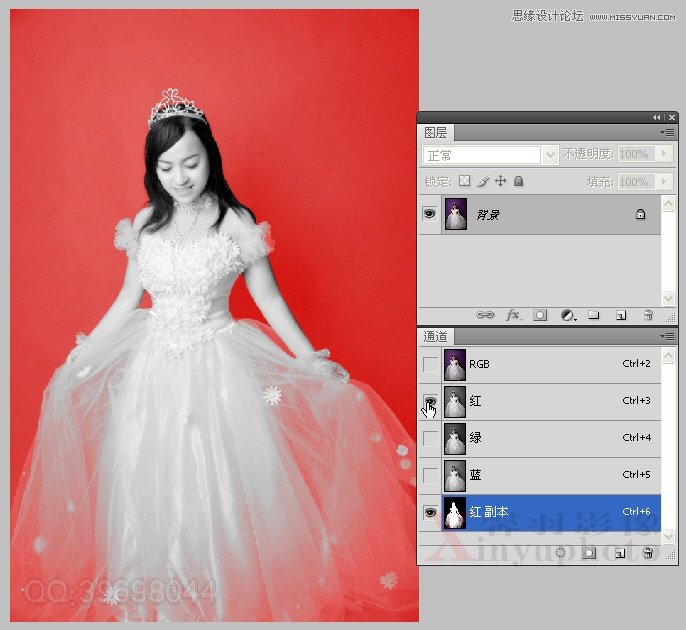Image resolution: width=686 pixels, height=630 pixels.
Task: Click the Ctrl+2 shortcut text
Action: [x=636, y=364]
